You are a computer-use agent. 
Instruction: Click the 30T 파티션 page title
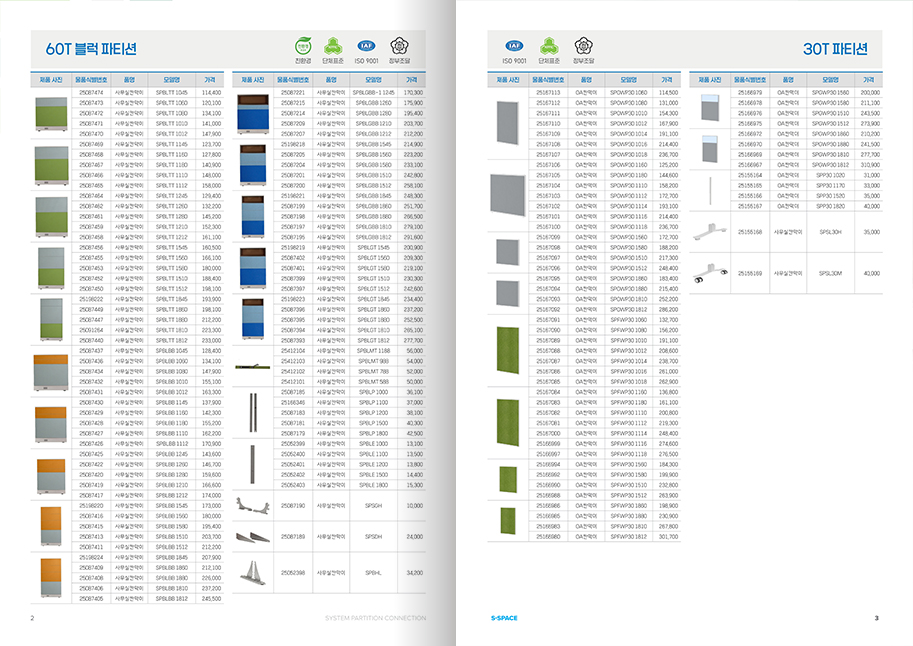click(835, 48)
